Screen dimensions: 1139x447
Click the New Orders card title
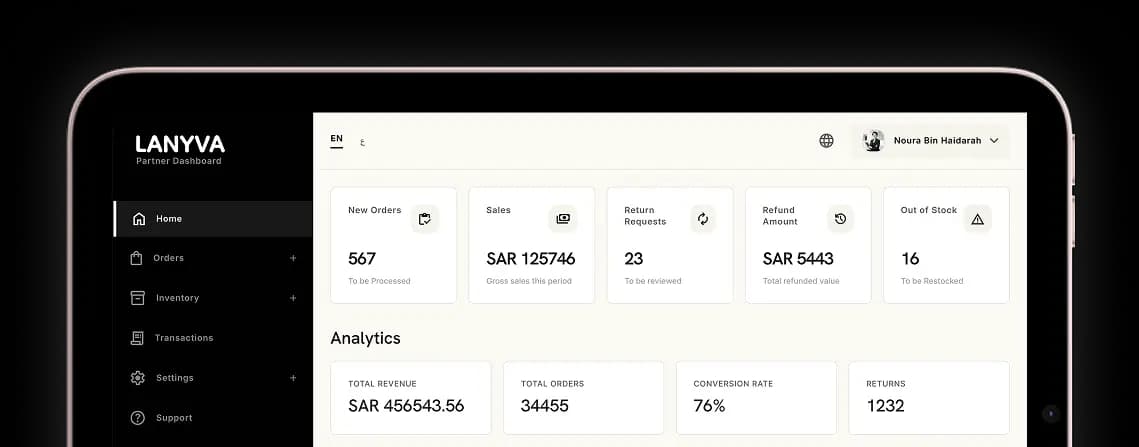click(374, 210)
